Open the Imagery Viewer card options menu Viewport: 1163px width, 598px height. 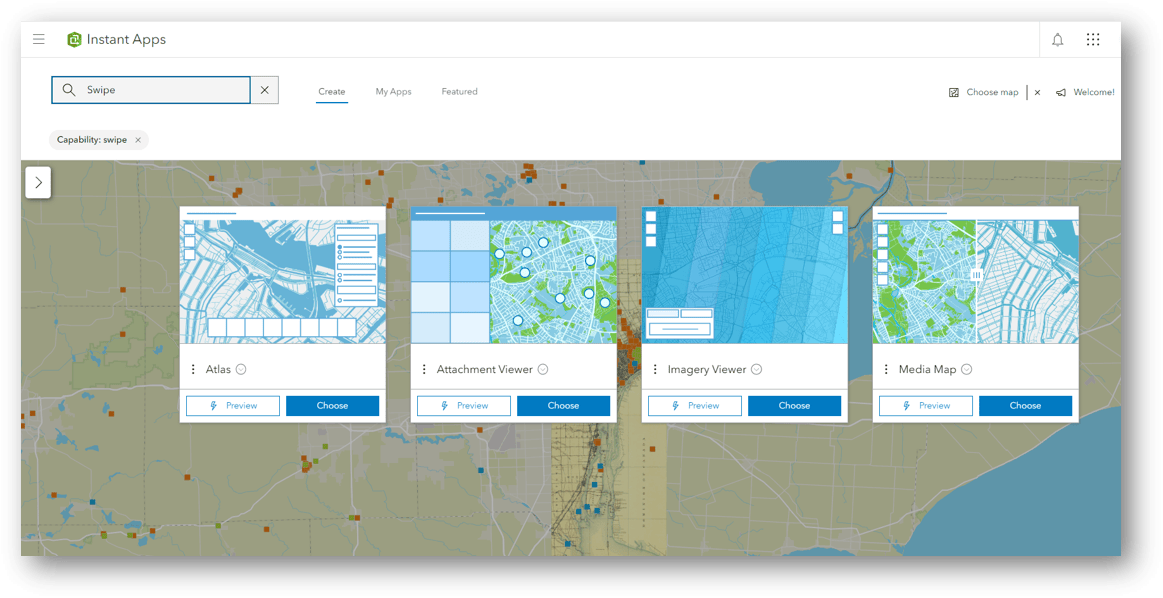pos(655,369)
